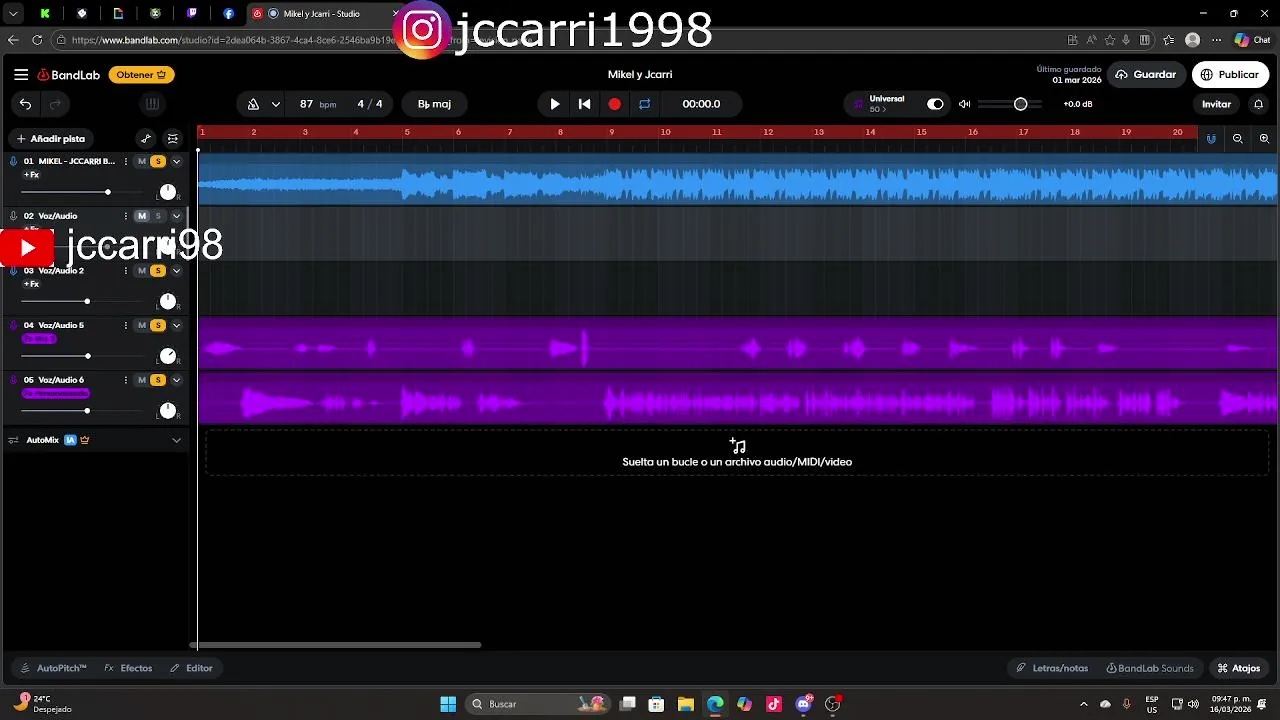Mute track 03 Voz/Audio 2
Screen dimensions: 1280x720
tap(142, 271)
